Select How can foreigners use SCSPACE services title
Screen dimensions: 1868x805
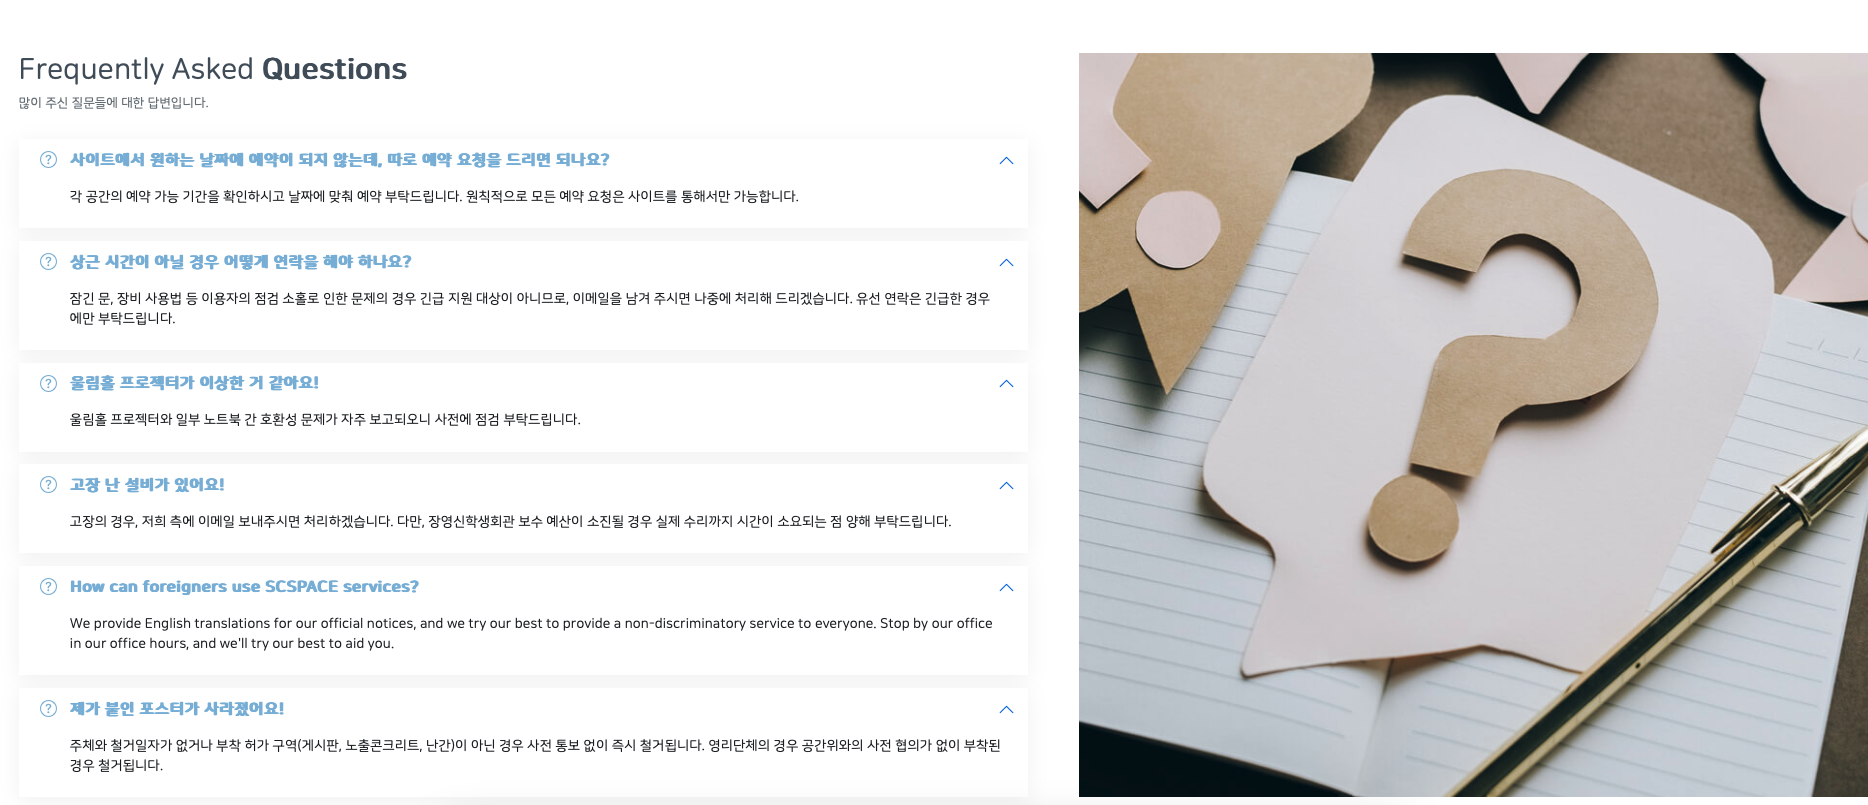244,587
